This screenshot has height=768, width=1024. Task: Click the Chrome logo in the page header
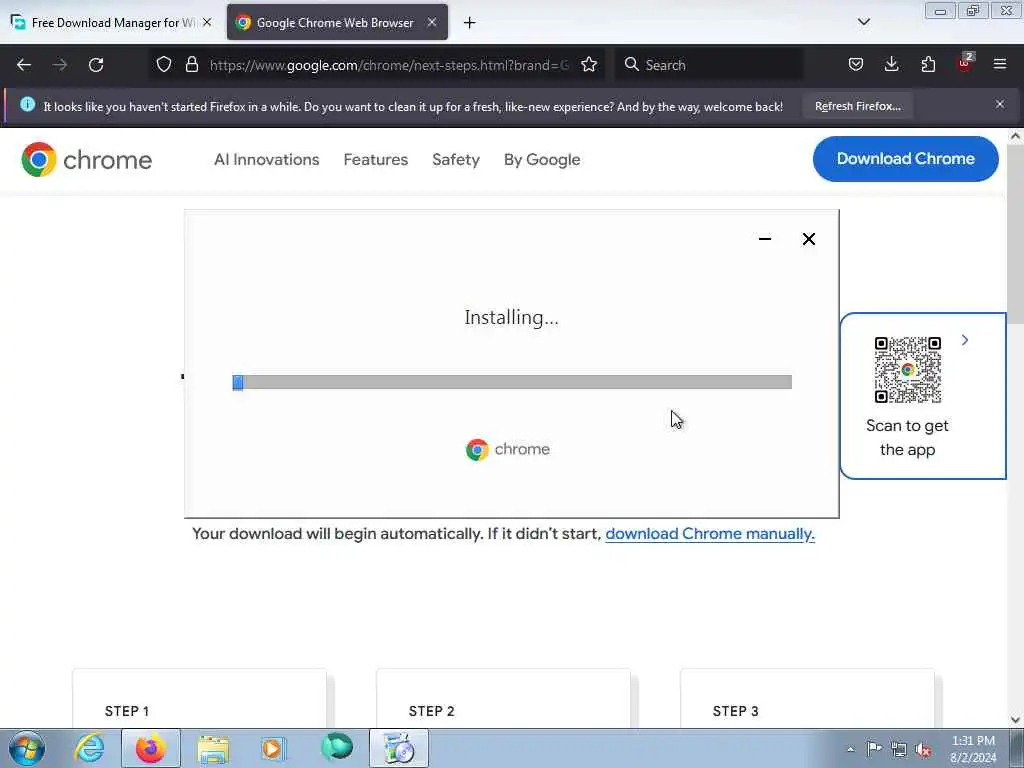tap(86, 159)
